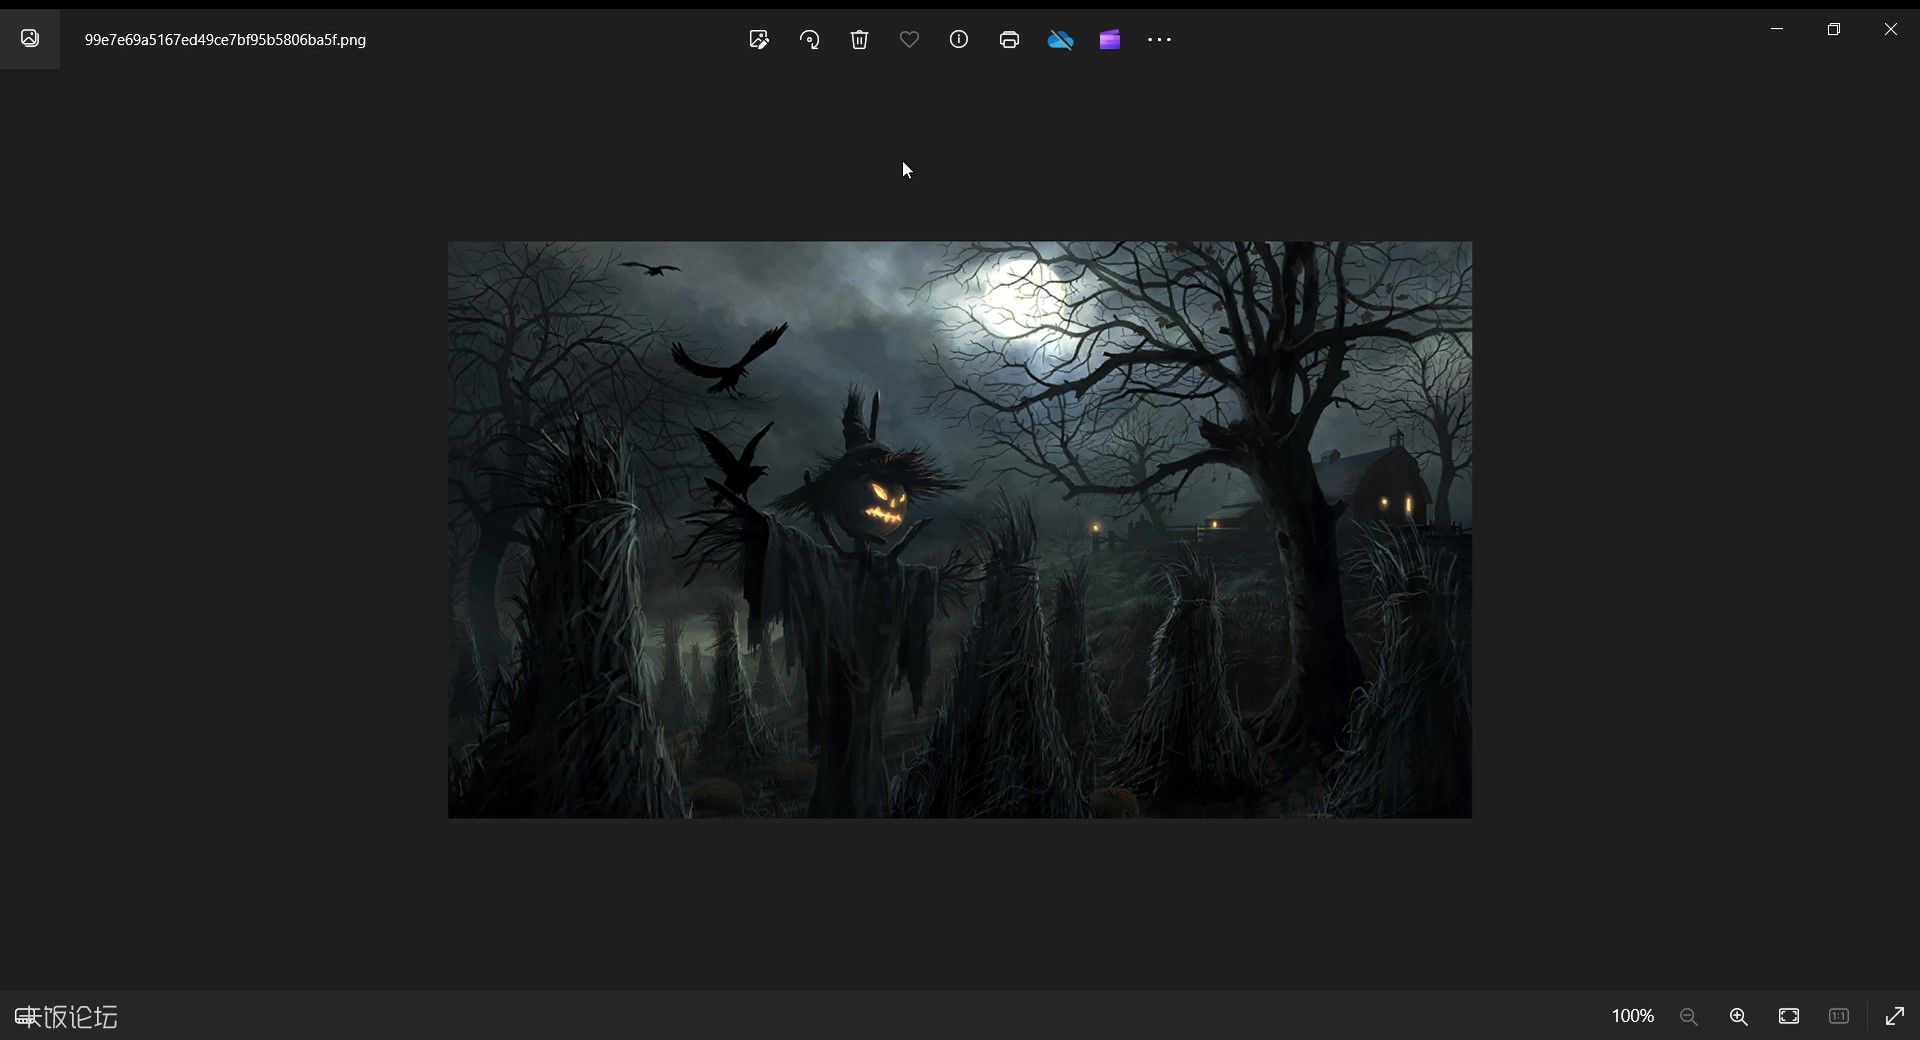Open Clipchamp video editor icon

coord(1110,40)
